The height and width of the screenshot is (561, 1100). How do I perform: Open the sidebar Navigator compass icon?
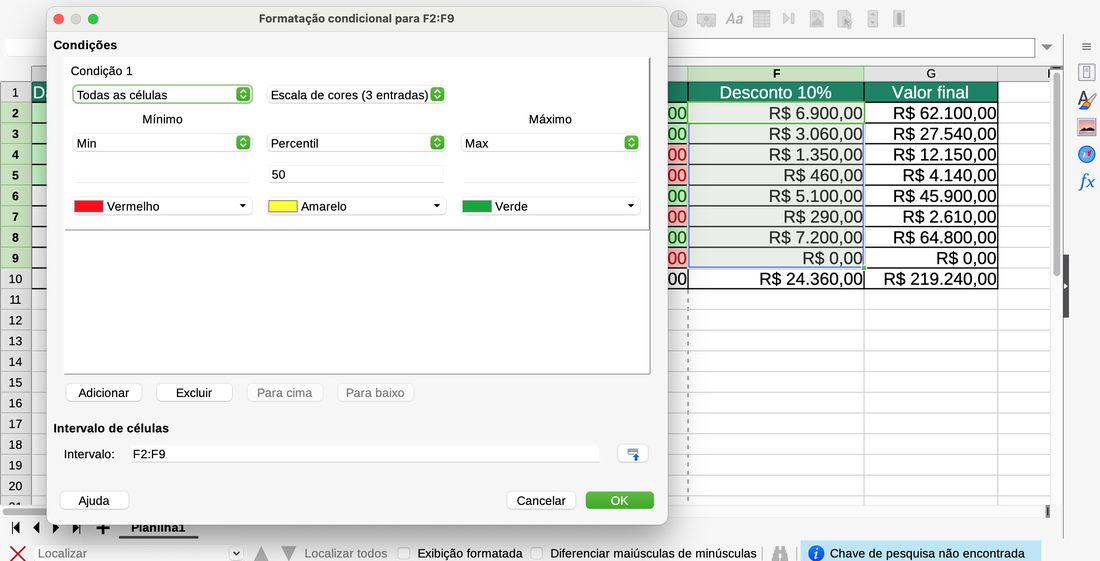click(x=1086, y=154)
